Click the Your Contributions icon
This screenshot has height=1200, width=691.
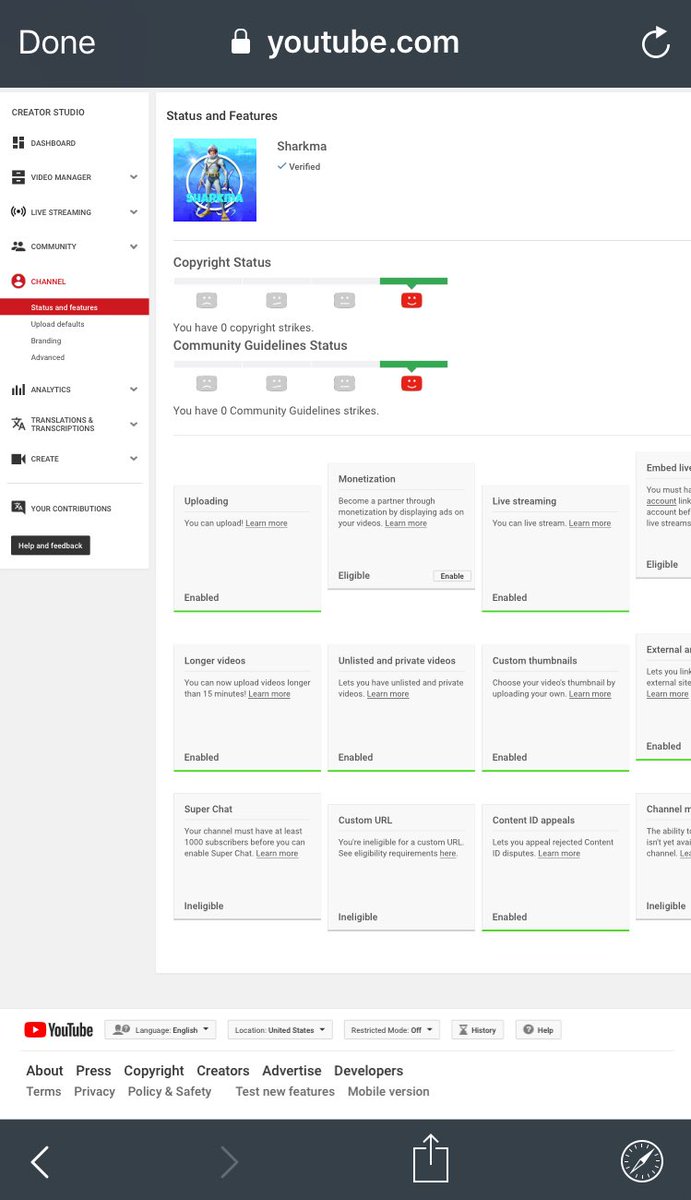pos(18,508)
